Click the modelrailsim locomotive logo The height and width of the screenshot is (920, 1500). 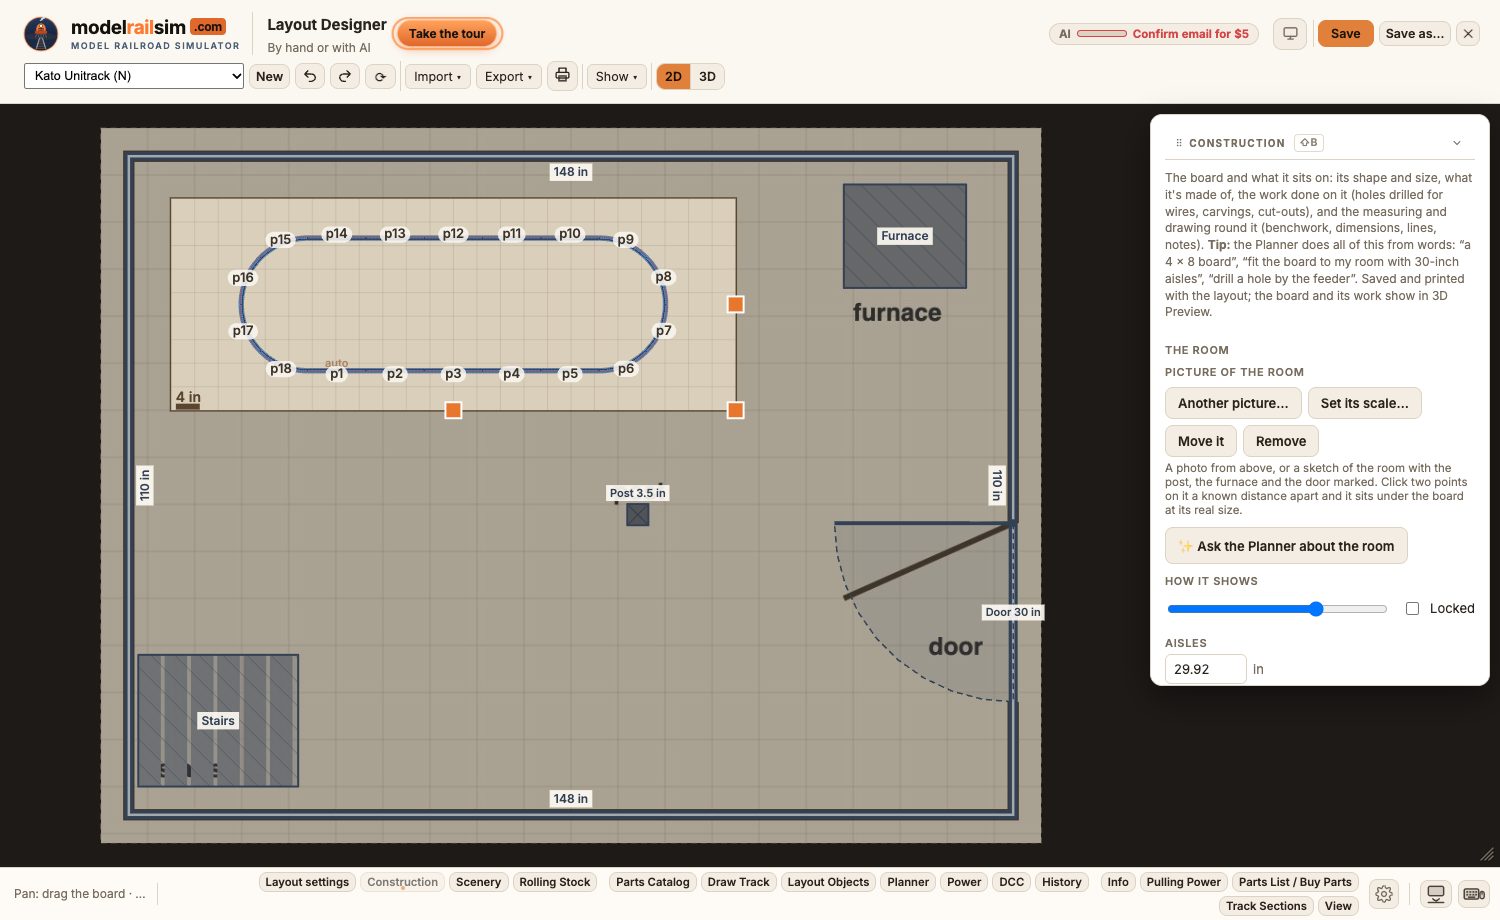tap(41, 34)
